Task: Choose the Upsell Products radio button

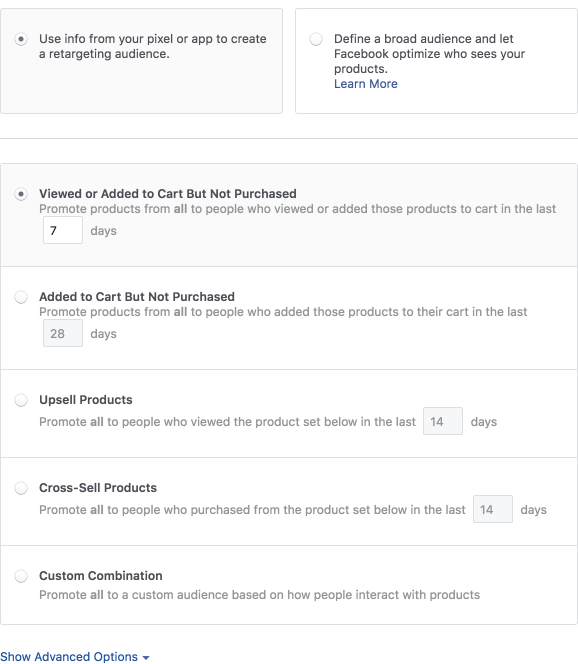Action: tap(21, 400)
